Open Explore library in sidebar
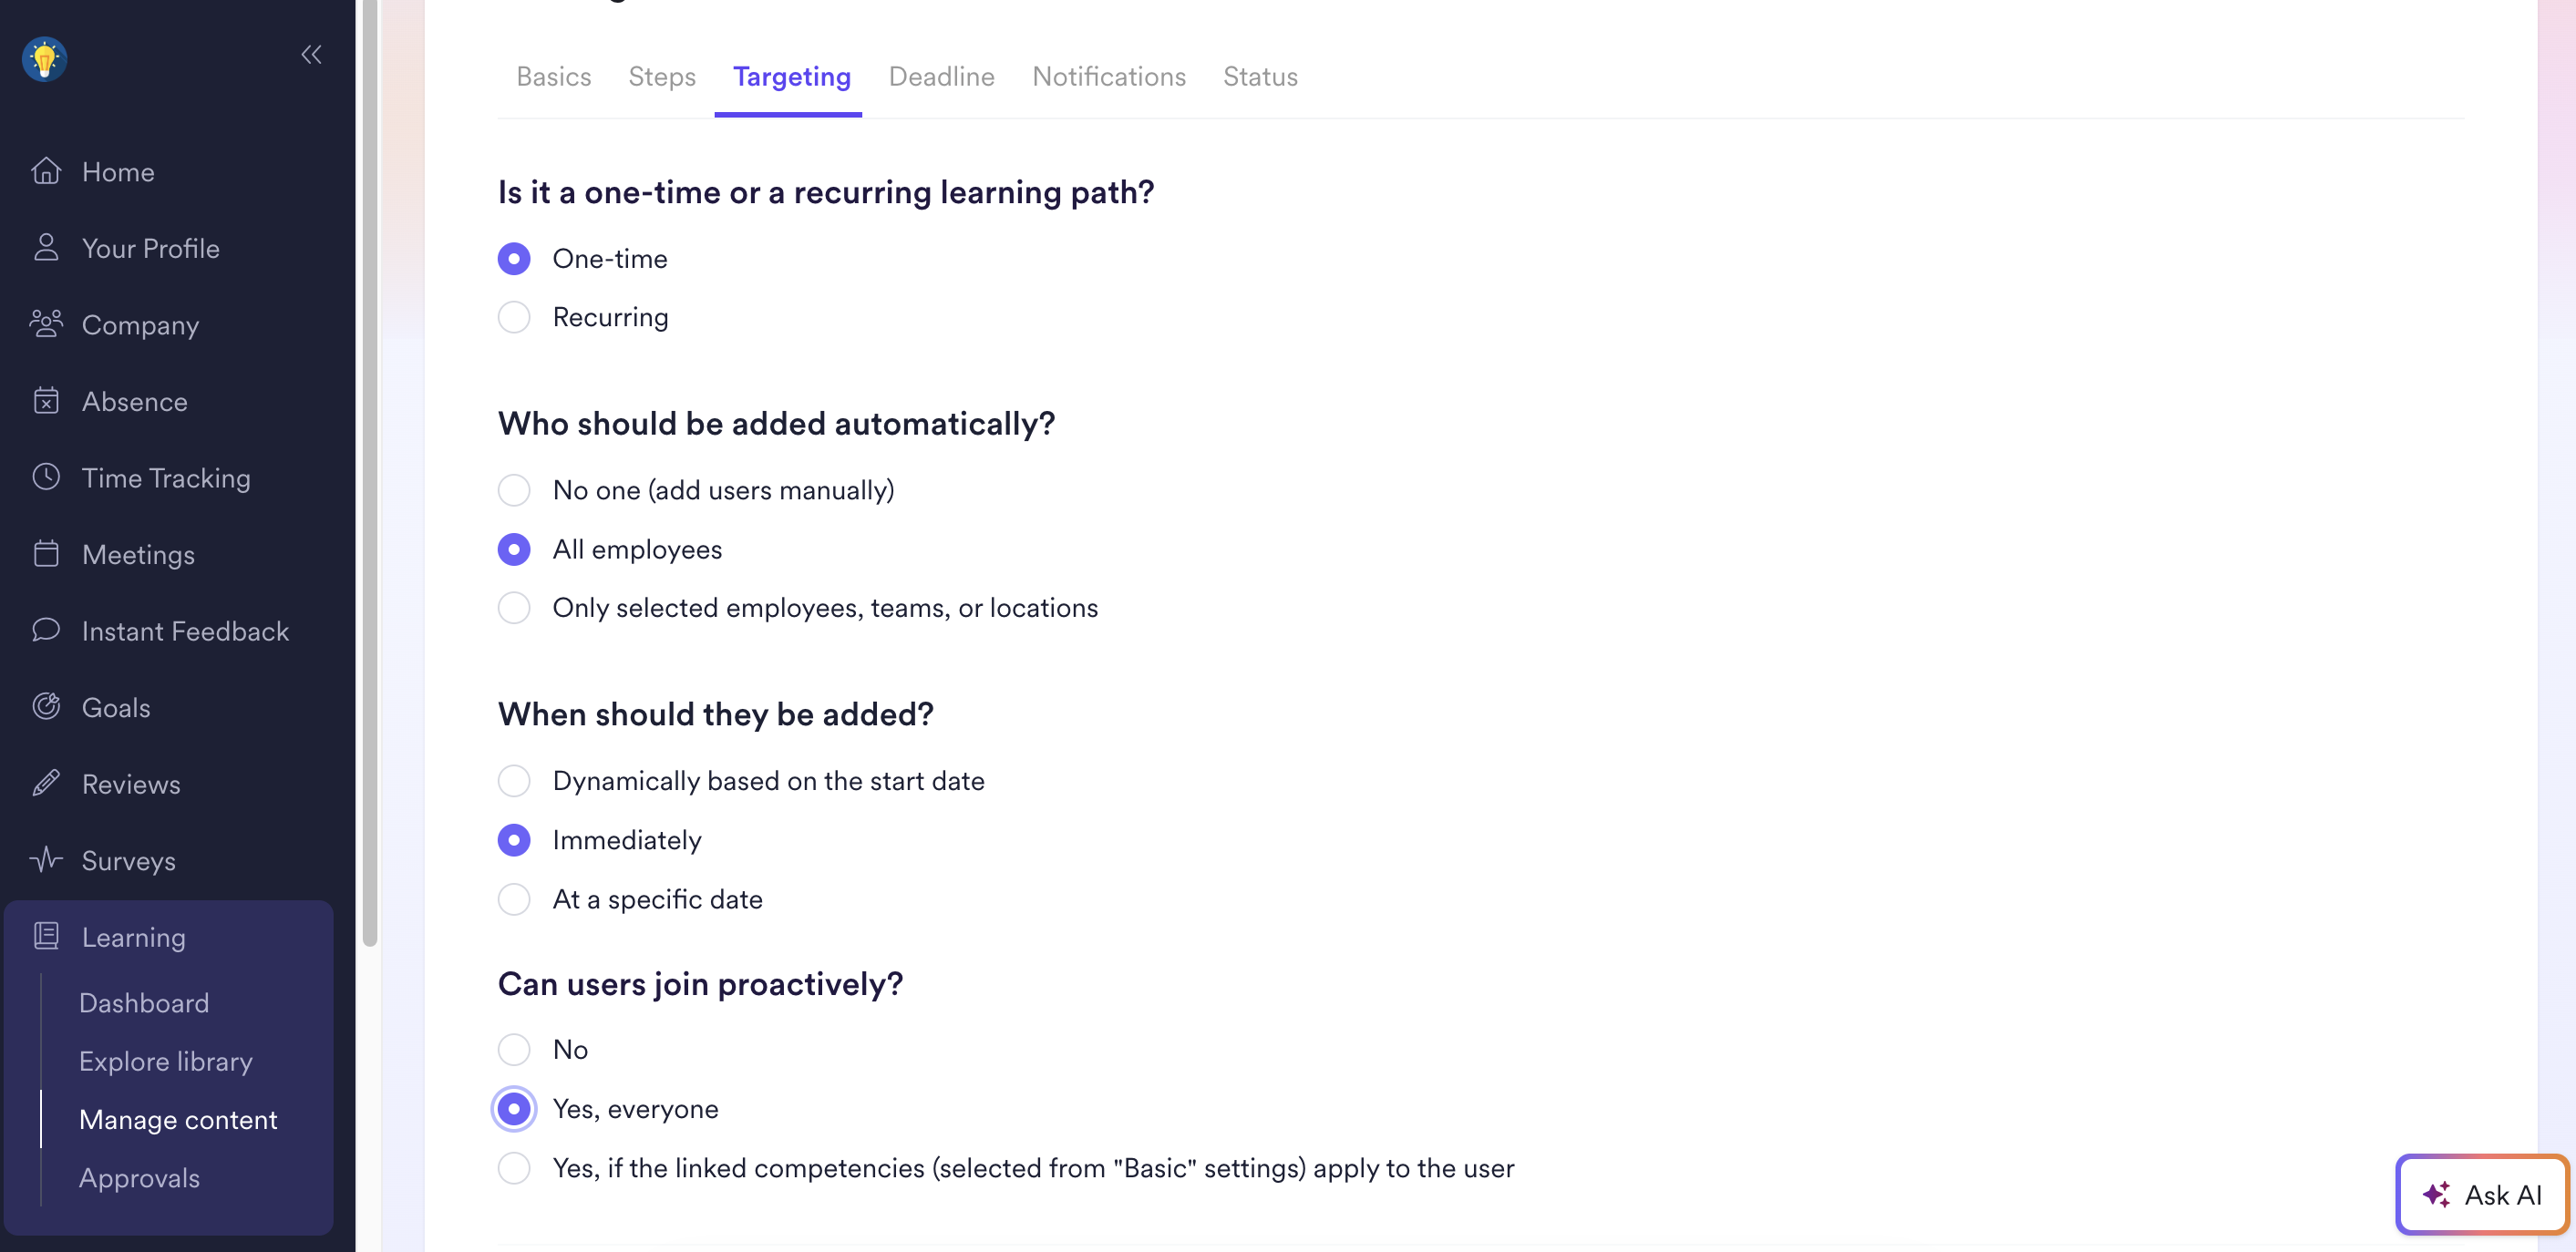The image size is (2576, 1252). [166, 1061]
